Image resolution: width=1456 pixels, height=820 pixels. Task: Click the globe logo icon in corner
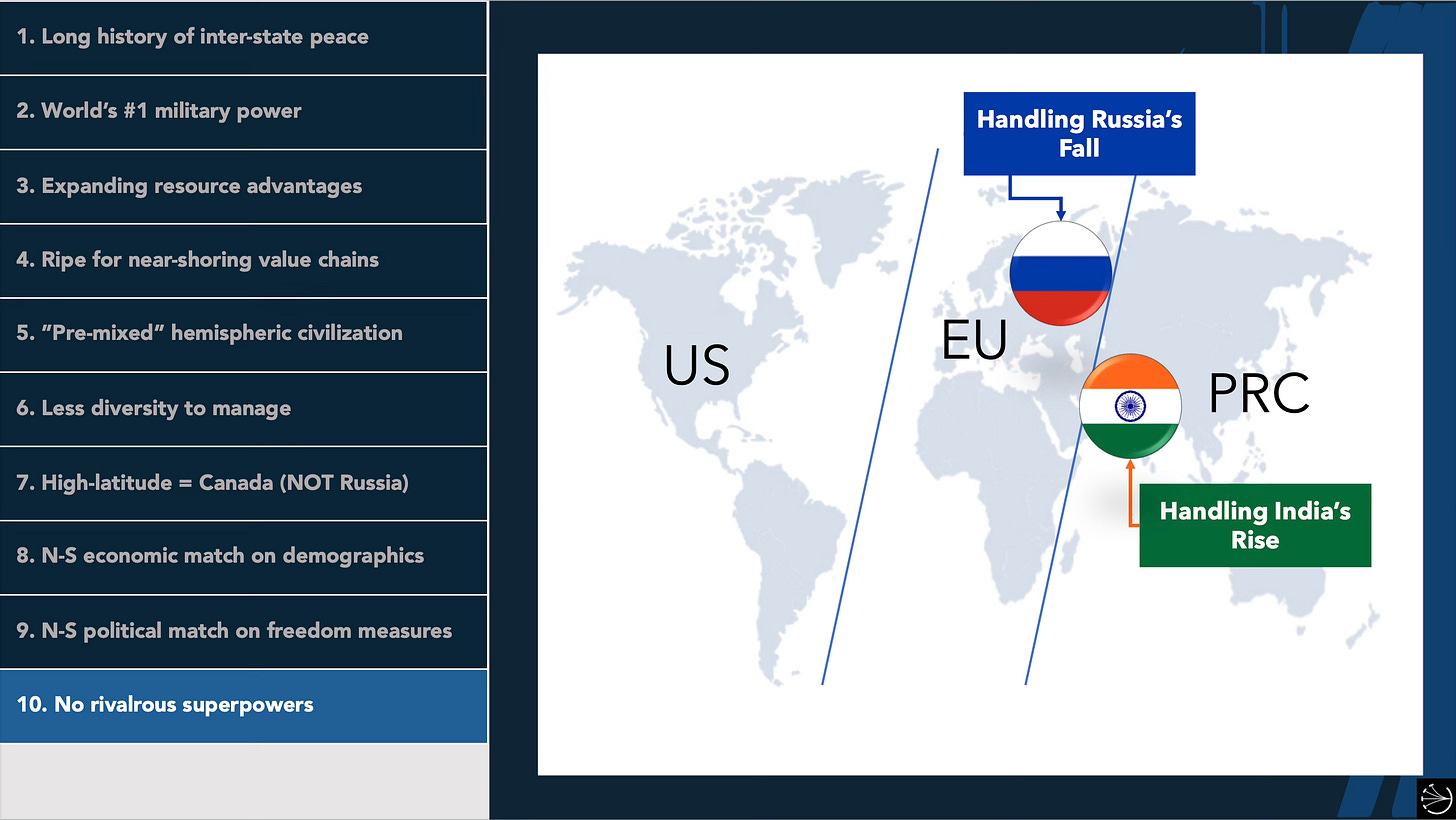pyautogui.click(x=1437, y=800)
